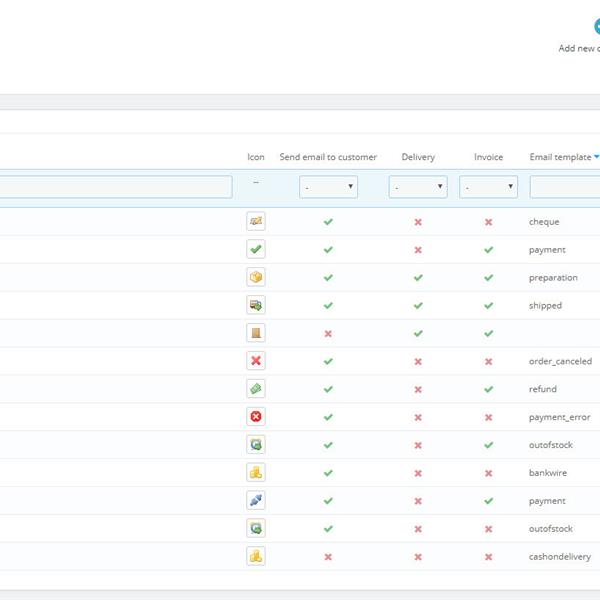Click the 'Invoice' column header
The height and width of the screenshot is (600, 600).
488,157
